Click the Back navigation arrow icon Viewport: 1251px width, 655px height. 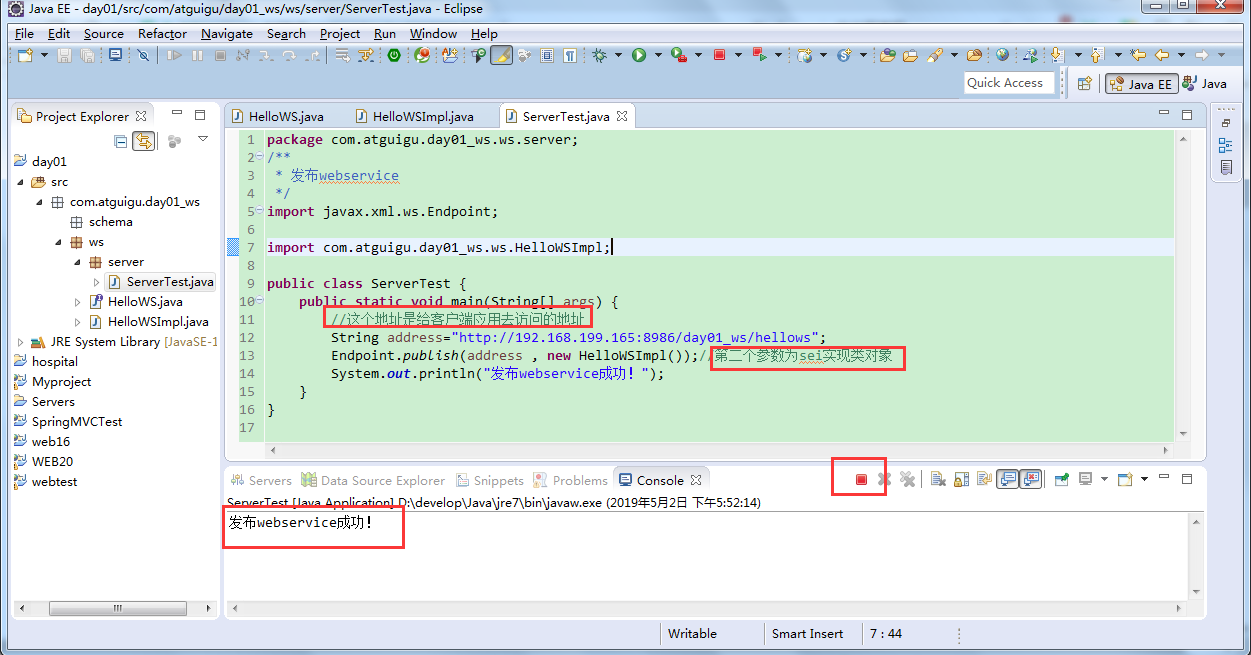tap(1161, 55)
